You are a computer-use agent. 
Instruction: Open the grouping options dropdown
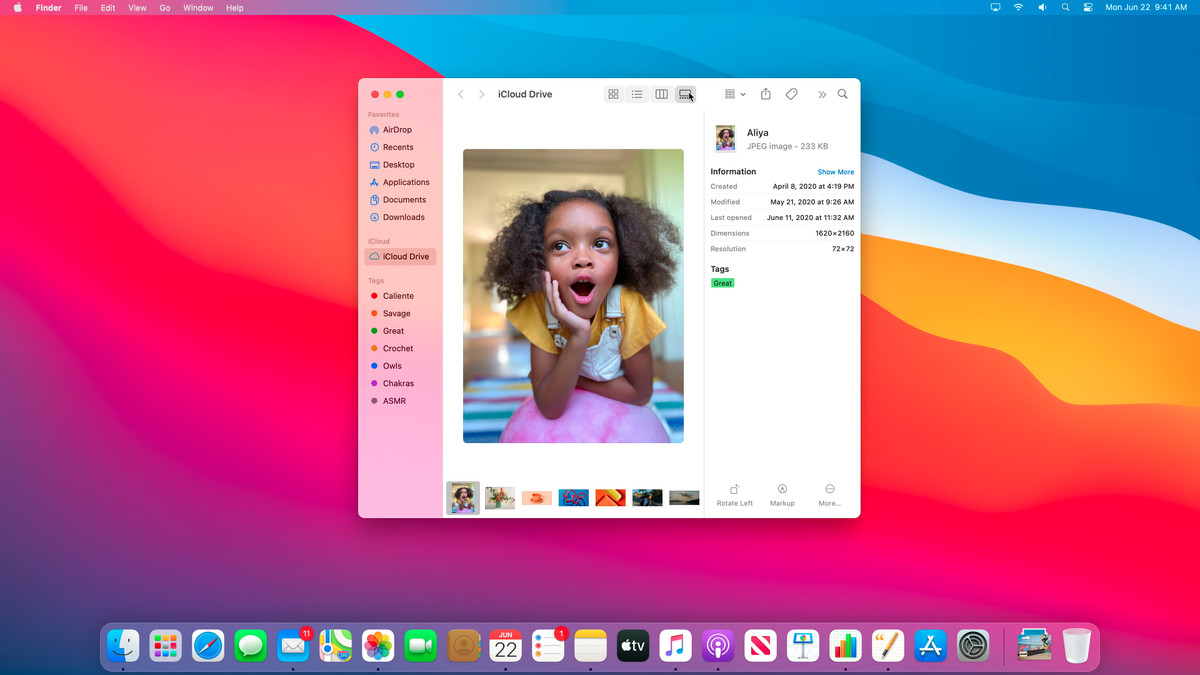(733, 93)
